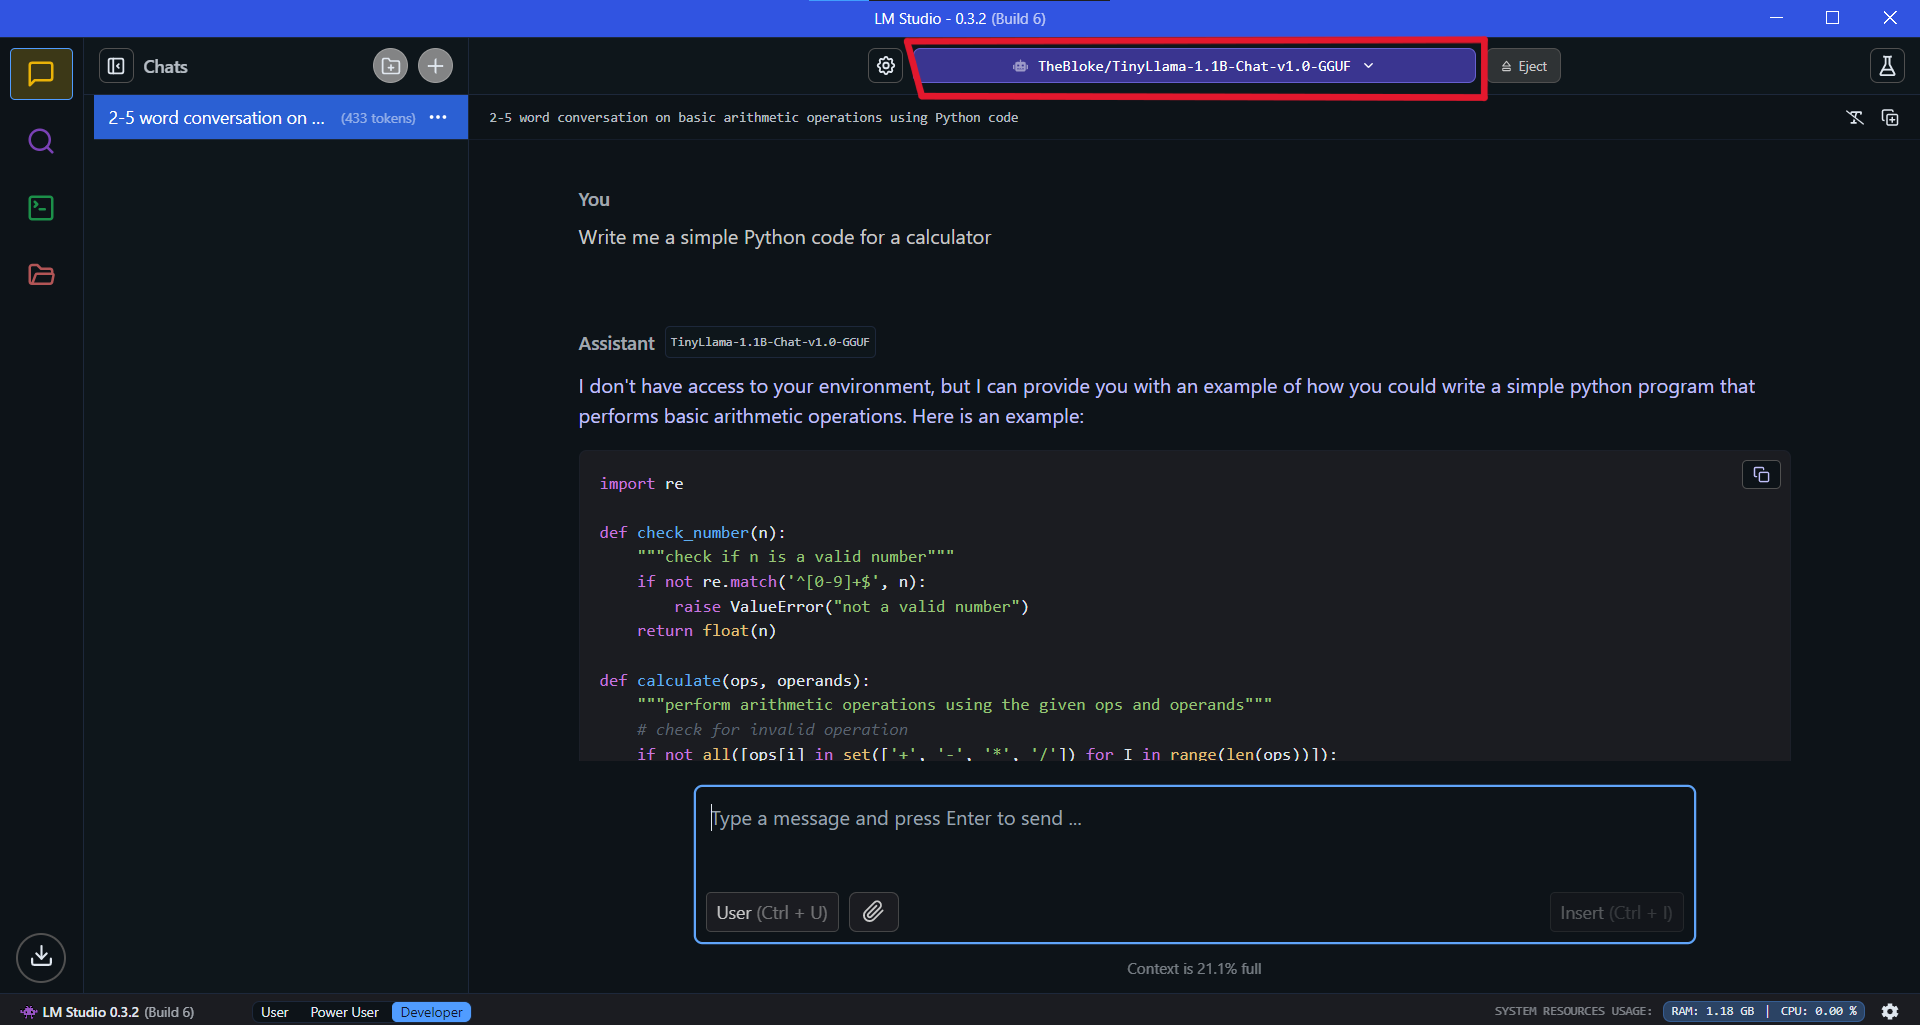Create a new chat folder
The width and height of the screenshot is (1920, 1025).
click(x=390, y=66)
